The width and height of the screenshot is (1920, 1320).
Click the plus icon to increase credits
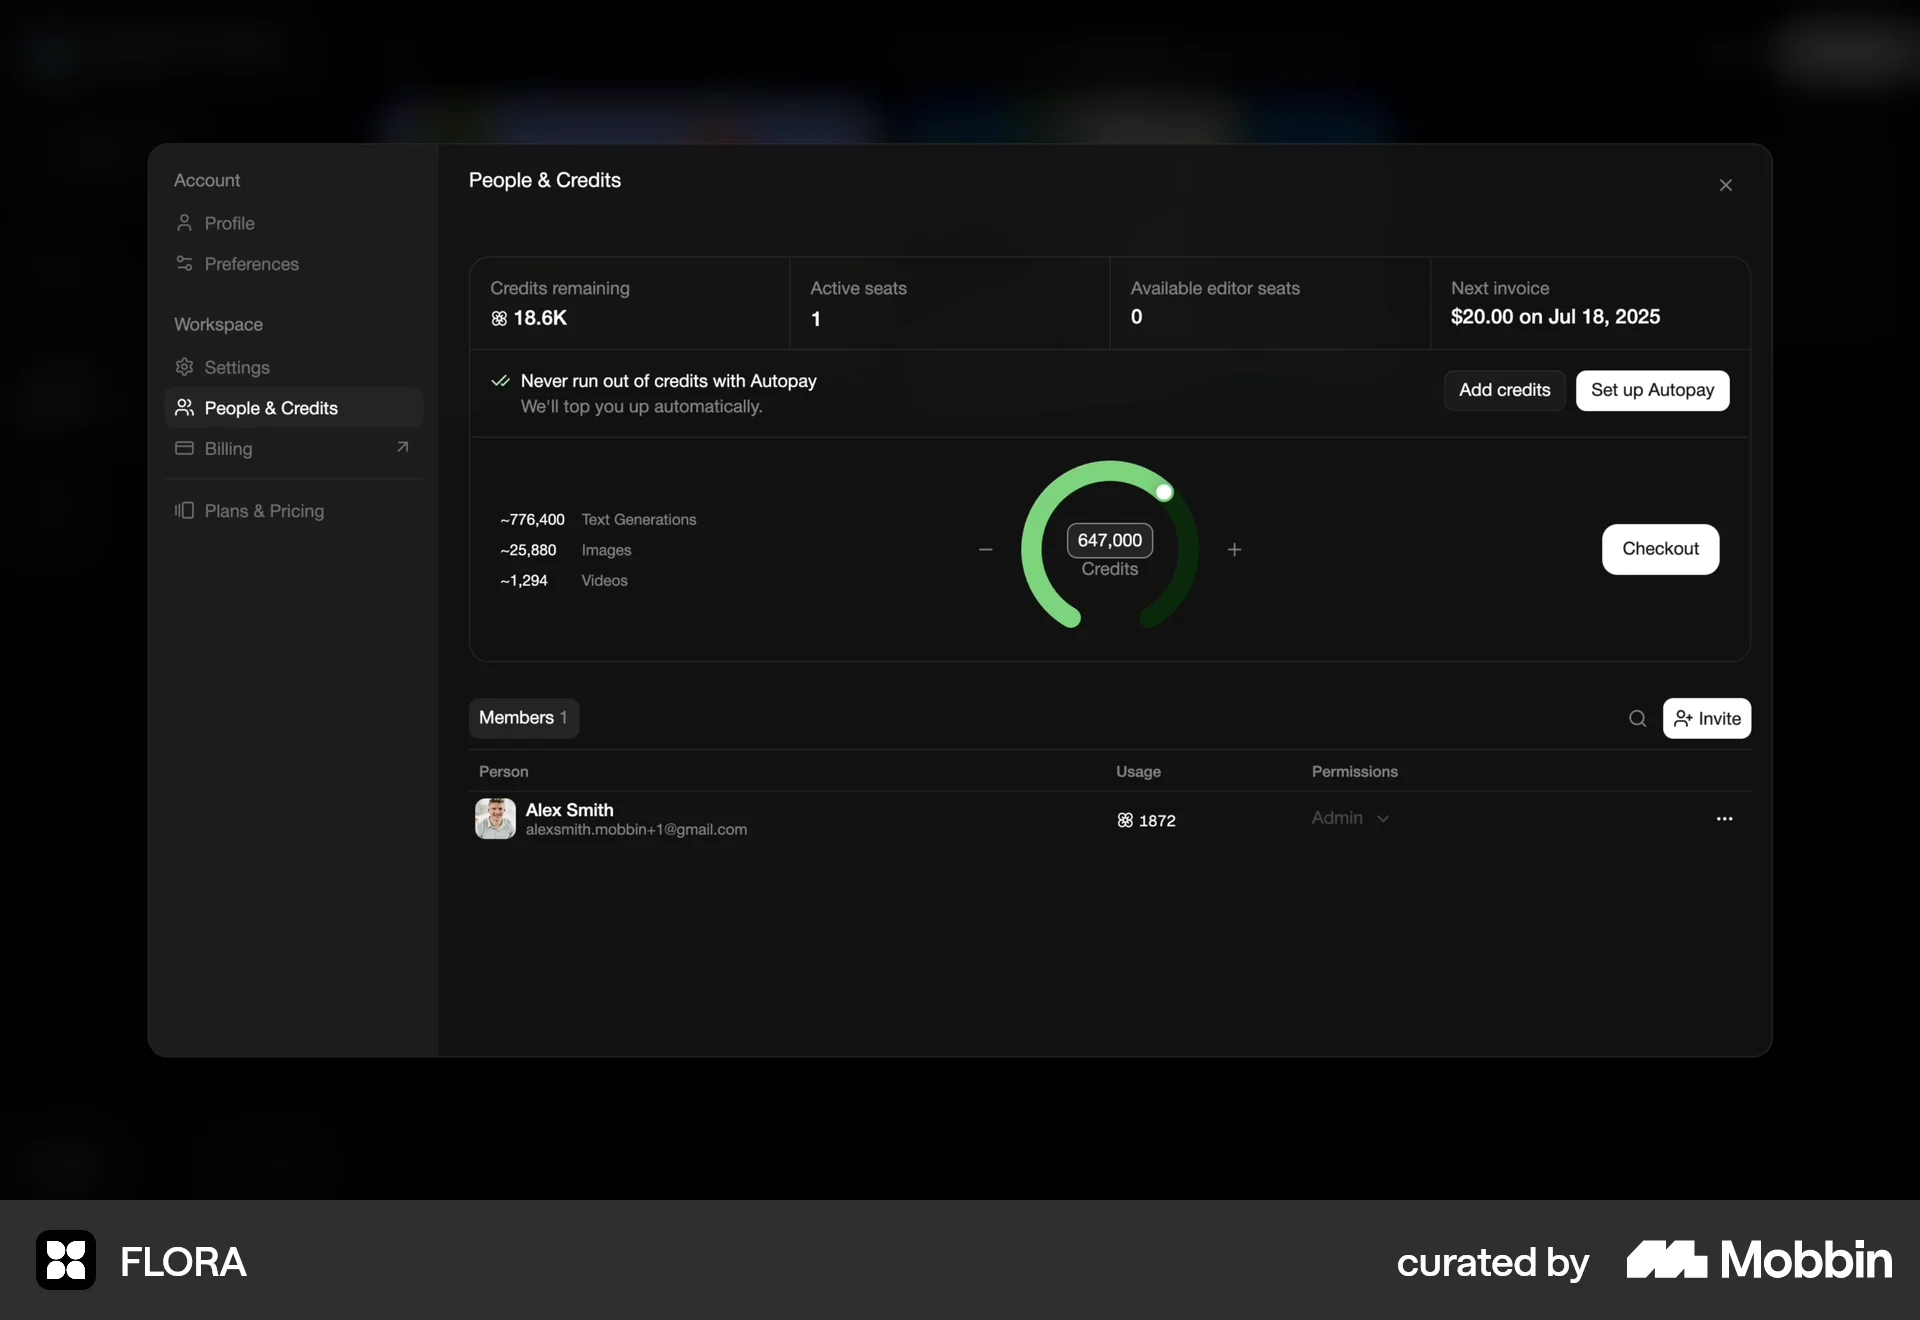(x=1234, y=549)
